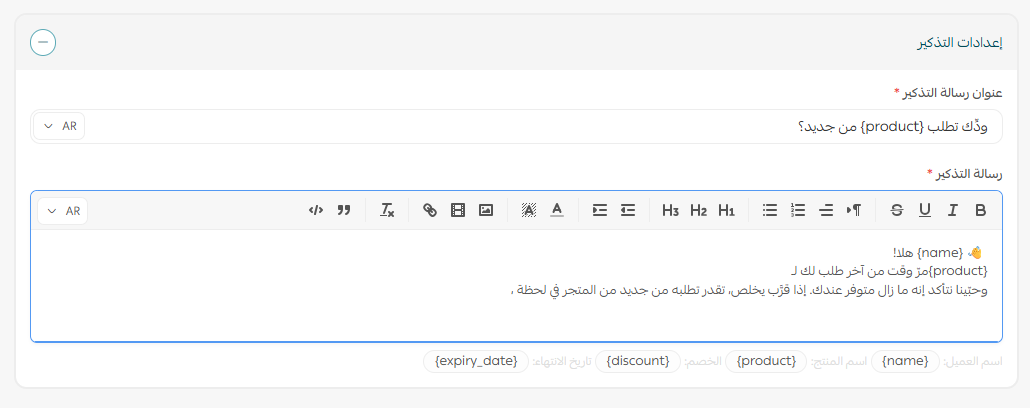Toggle bold formatting in the editor
1030x408 pixels.
pos(980,210)
